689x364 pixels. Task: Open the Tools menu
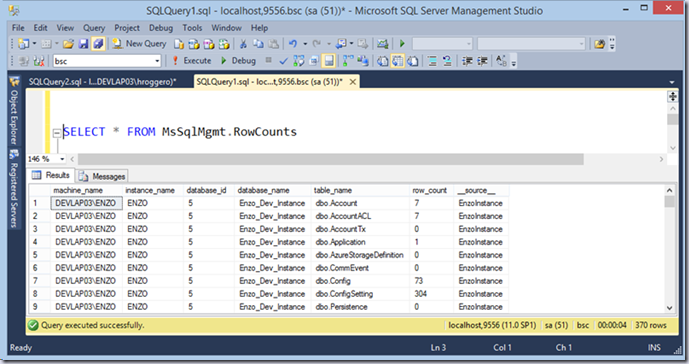tap(192, 28)
